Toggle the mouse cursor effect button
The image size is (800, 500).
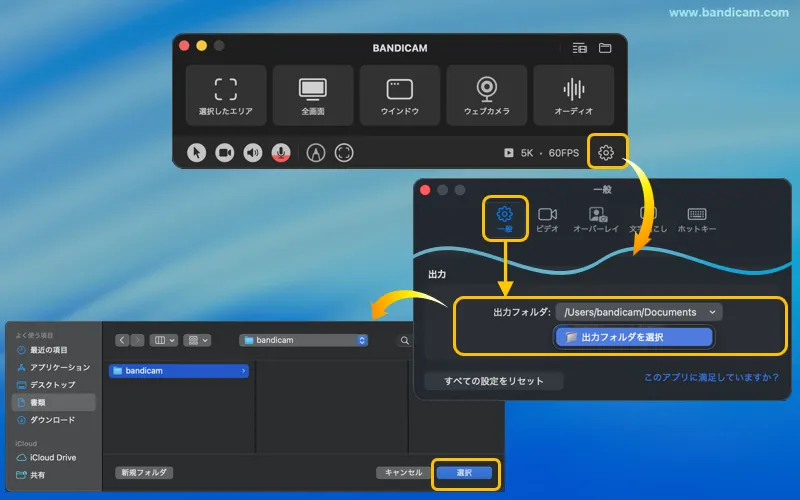click(x=196, y=153)
